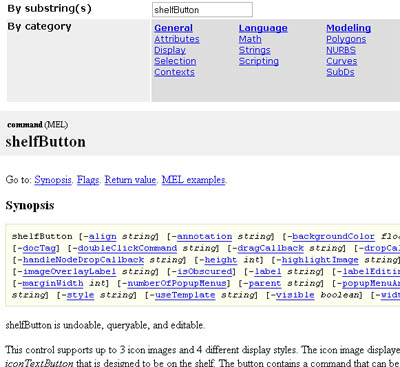This screenshot has width=400, height=367.
Task: Click the 'By substring(s)' label
Action: (49, 8)
